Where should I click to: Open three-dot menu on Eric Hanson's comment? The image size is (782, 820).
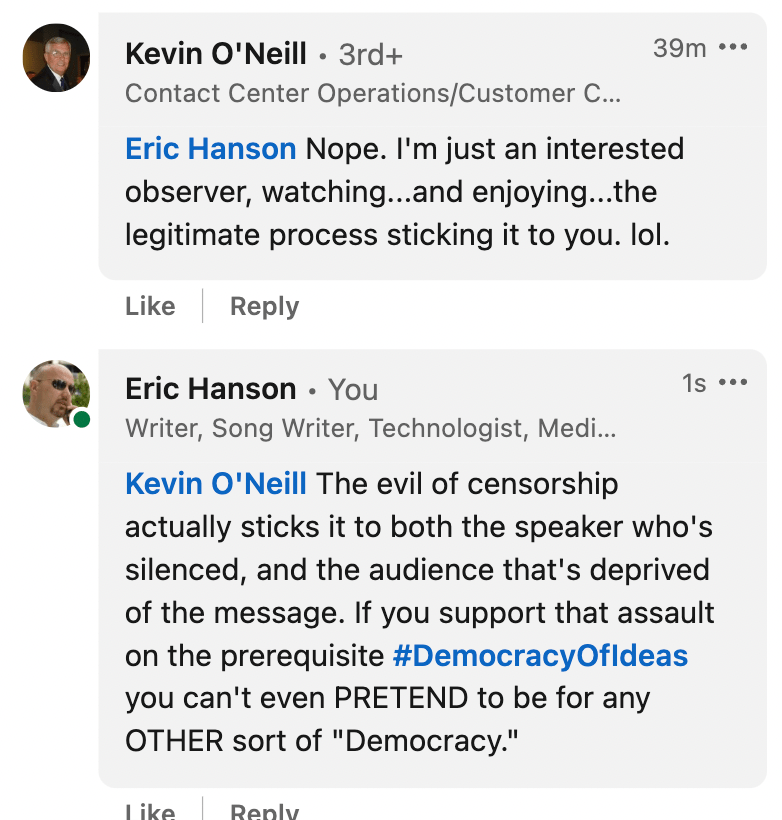pyautogui.click(x=733, y=383)
